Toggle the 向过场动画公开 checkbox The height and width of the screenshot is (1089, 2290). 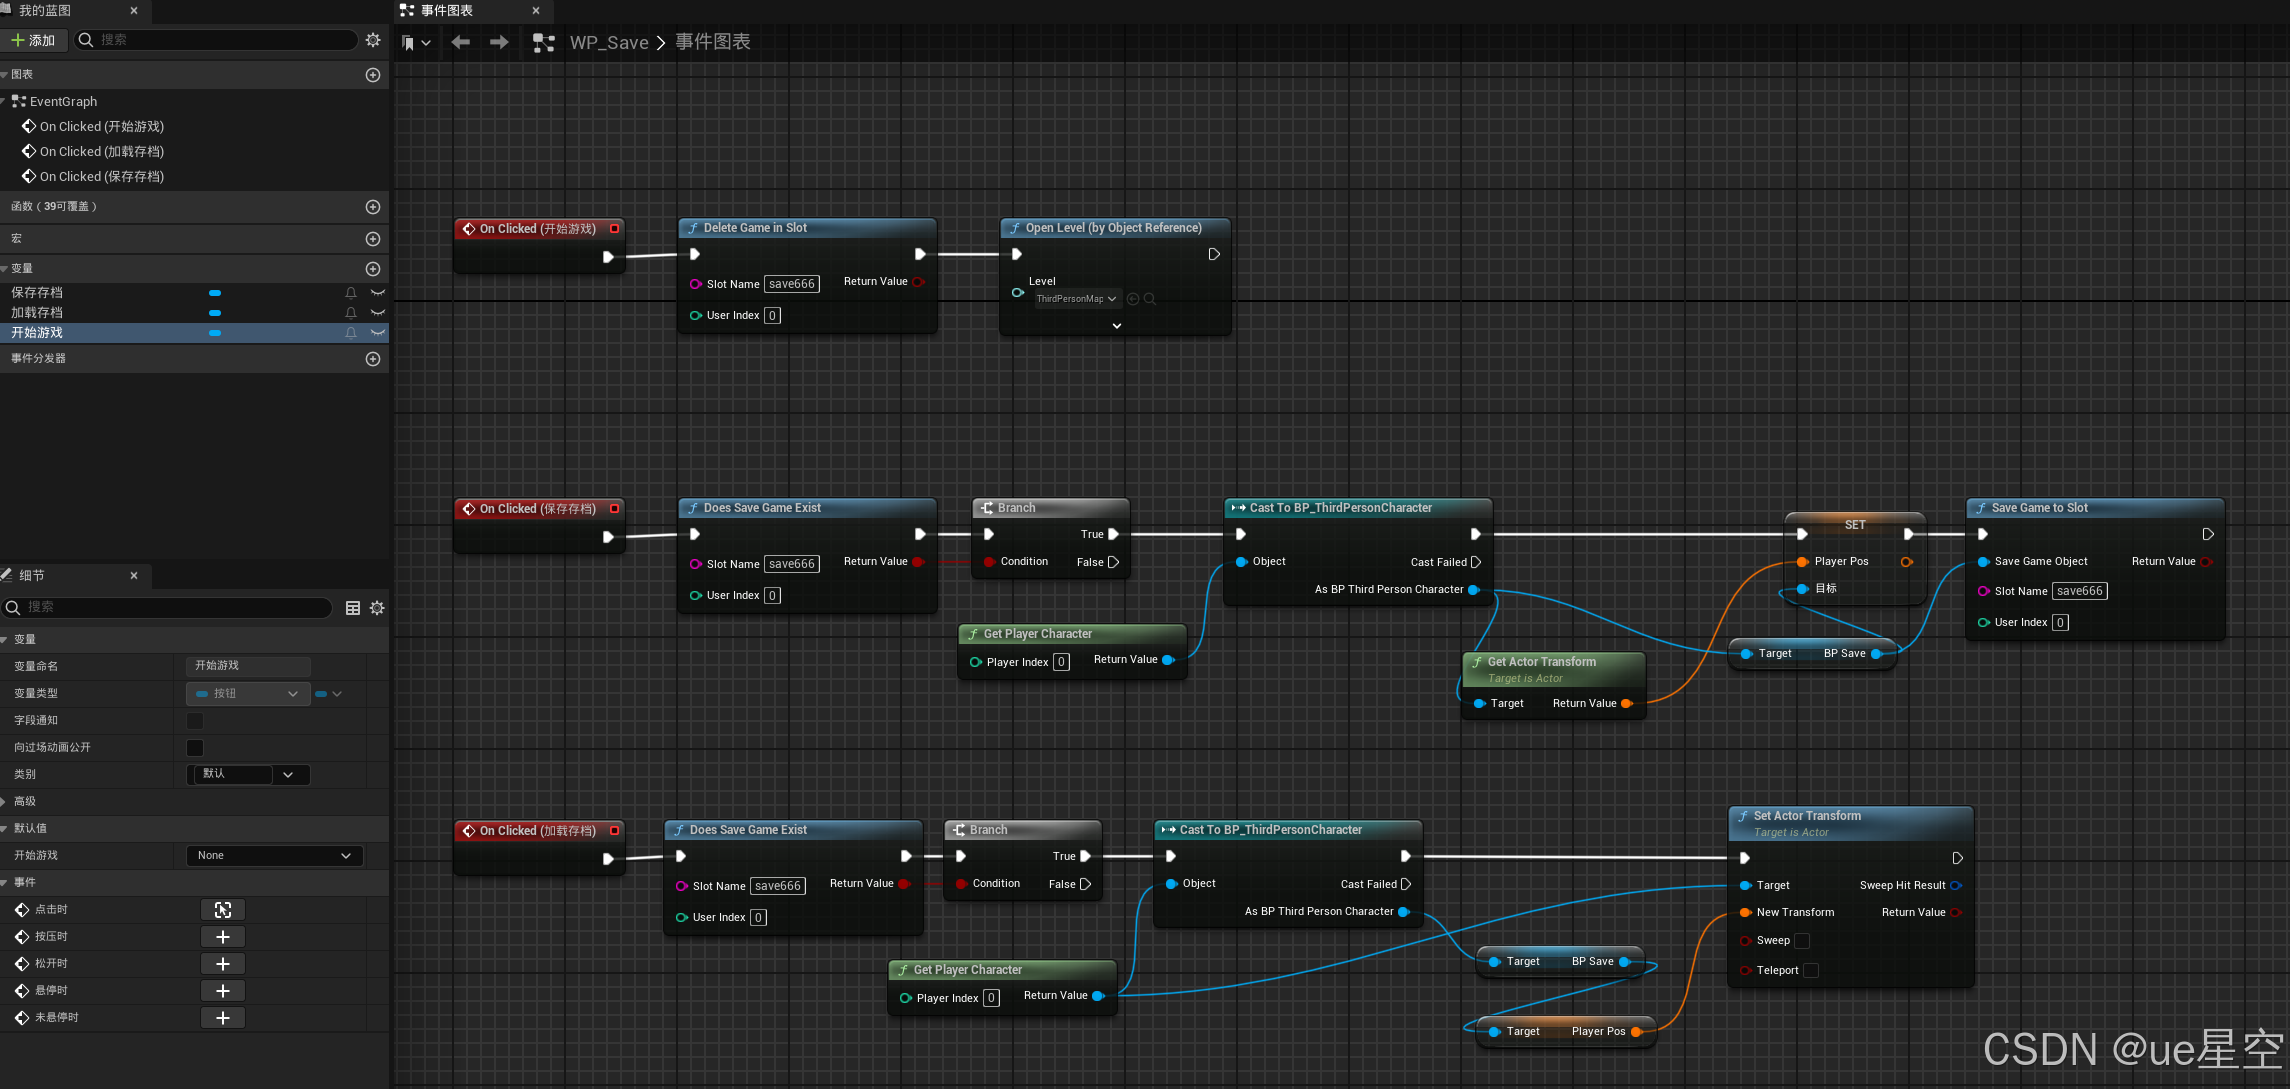[x=195, y=747]
